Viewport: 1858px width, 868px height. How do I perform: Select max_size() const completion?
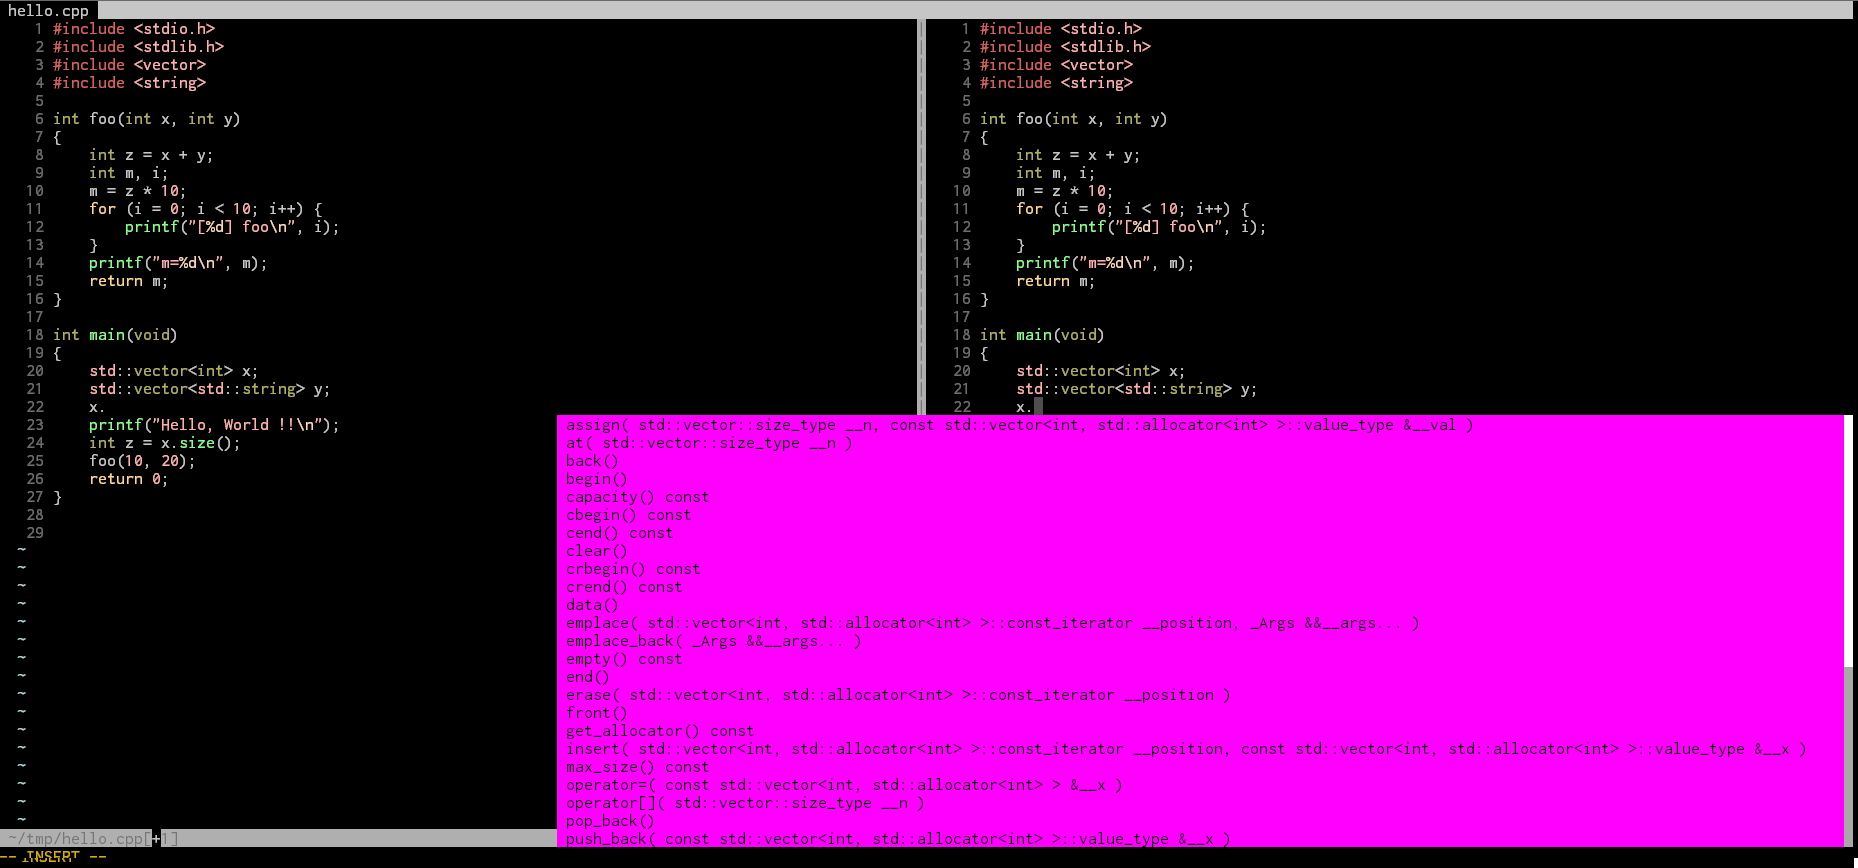(1200, 767)
